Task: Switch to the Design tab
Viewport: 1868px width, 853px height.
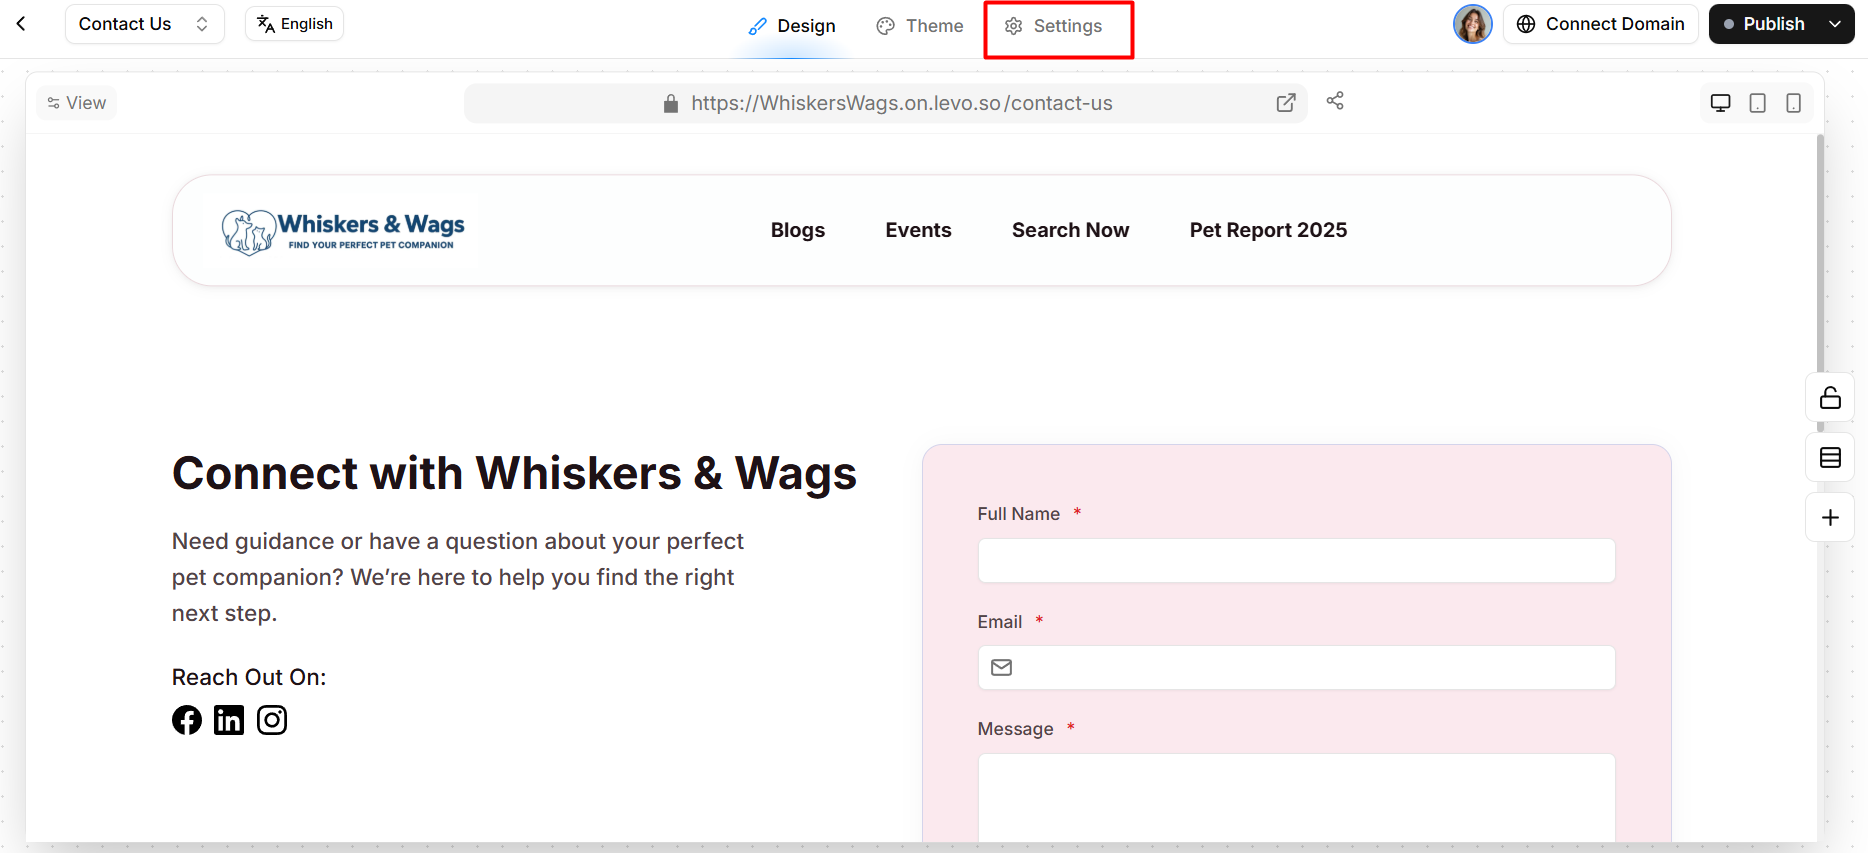Action: (792, 26)
